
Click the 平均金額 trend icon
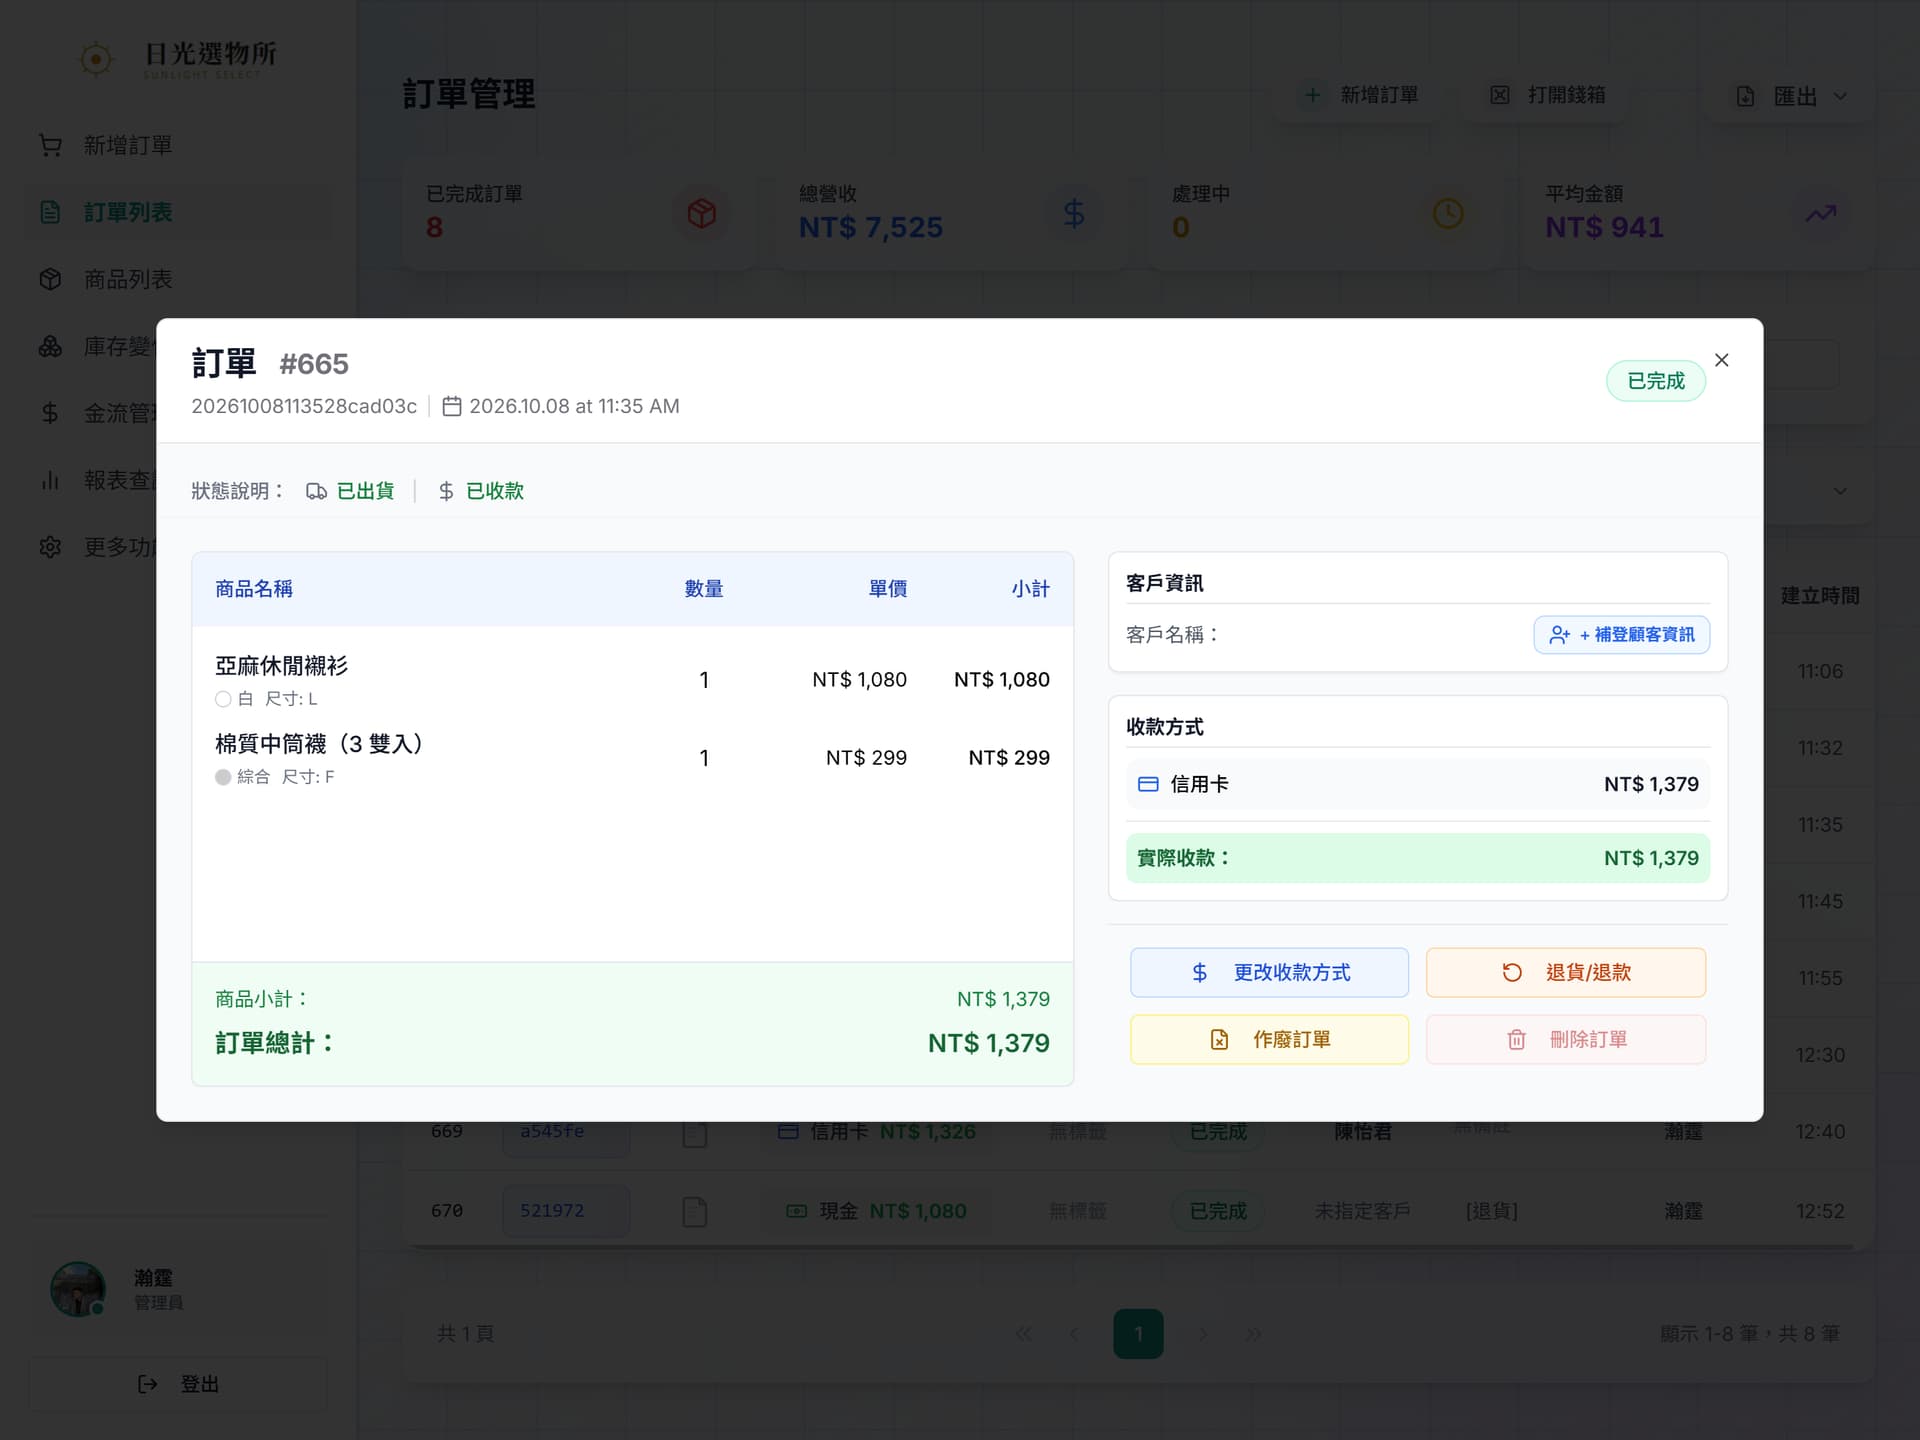pos(1820,213)
